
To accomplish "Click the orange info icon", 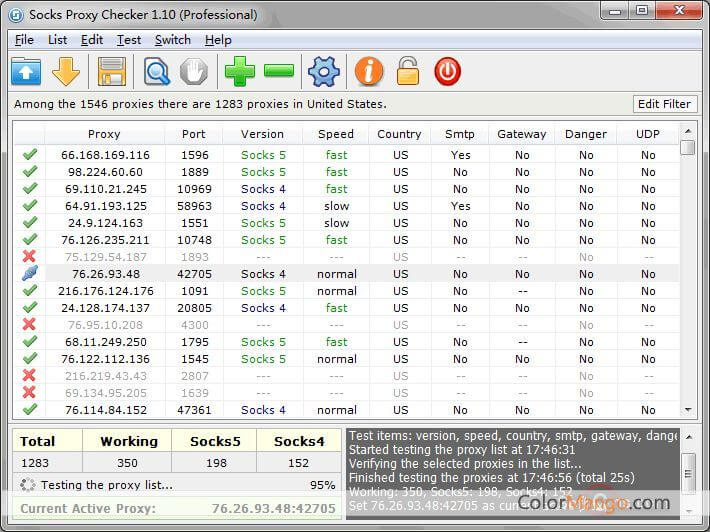I will click(369, 71).
